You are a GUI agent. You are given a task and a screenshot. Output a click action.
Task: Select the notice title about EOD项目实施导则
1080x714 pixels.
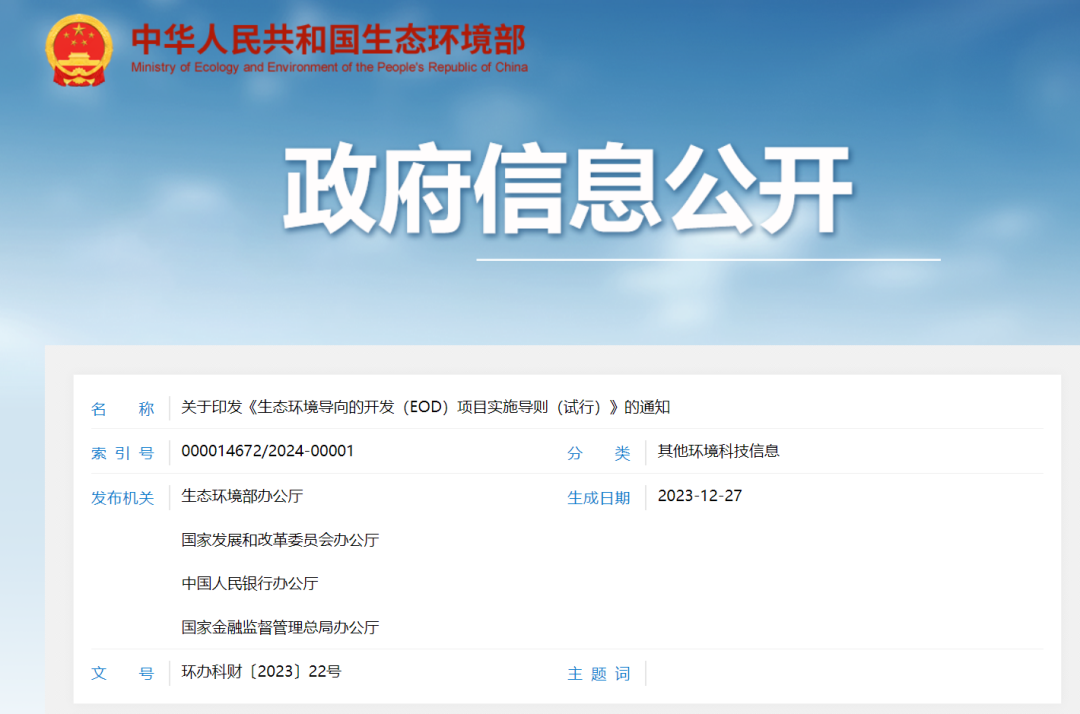[x=426, y=408]
